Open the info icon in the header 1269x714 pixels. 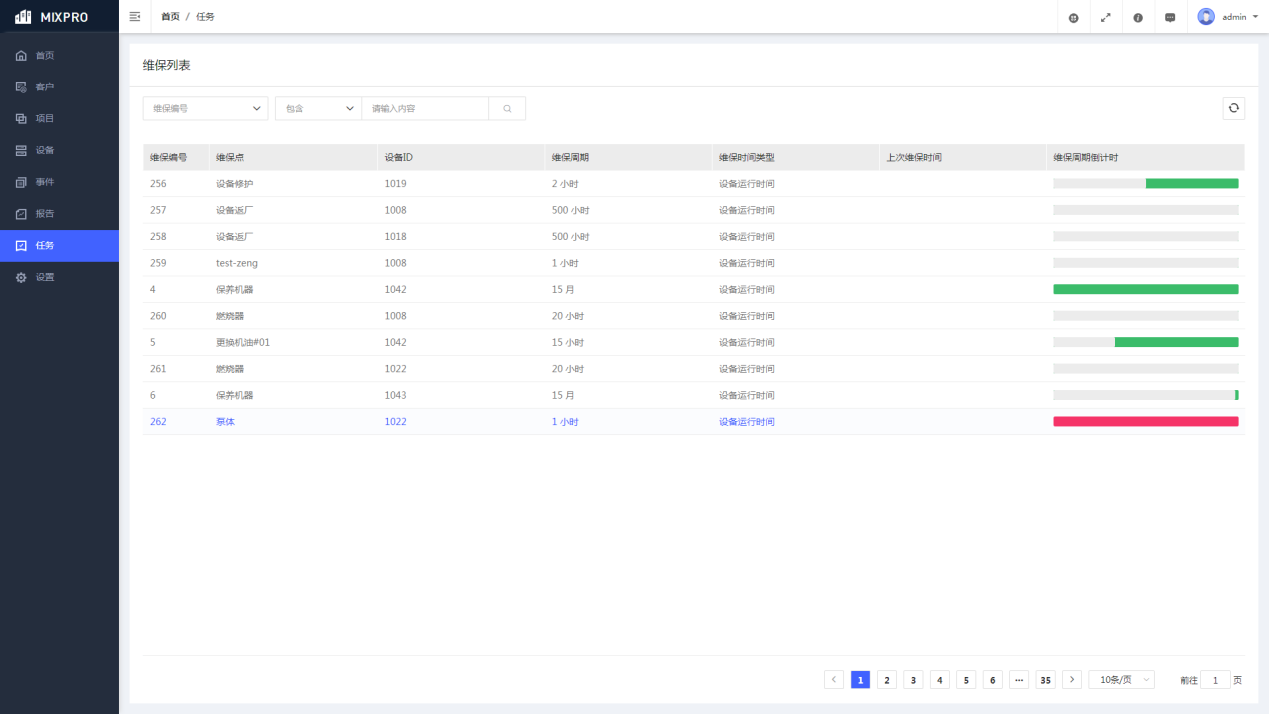tap(1137, 17)
